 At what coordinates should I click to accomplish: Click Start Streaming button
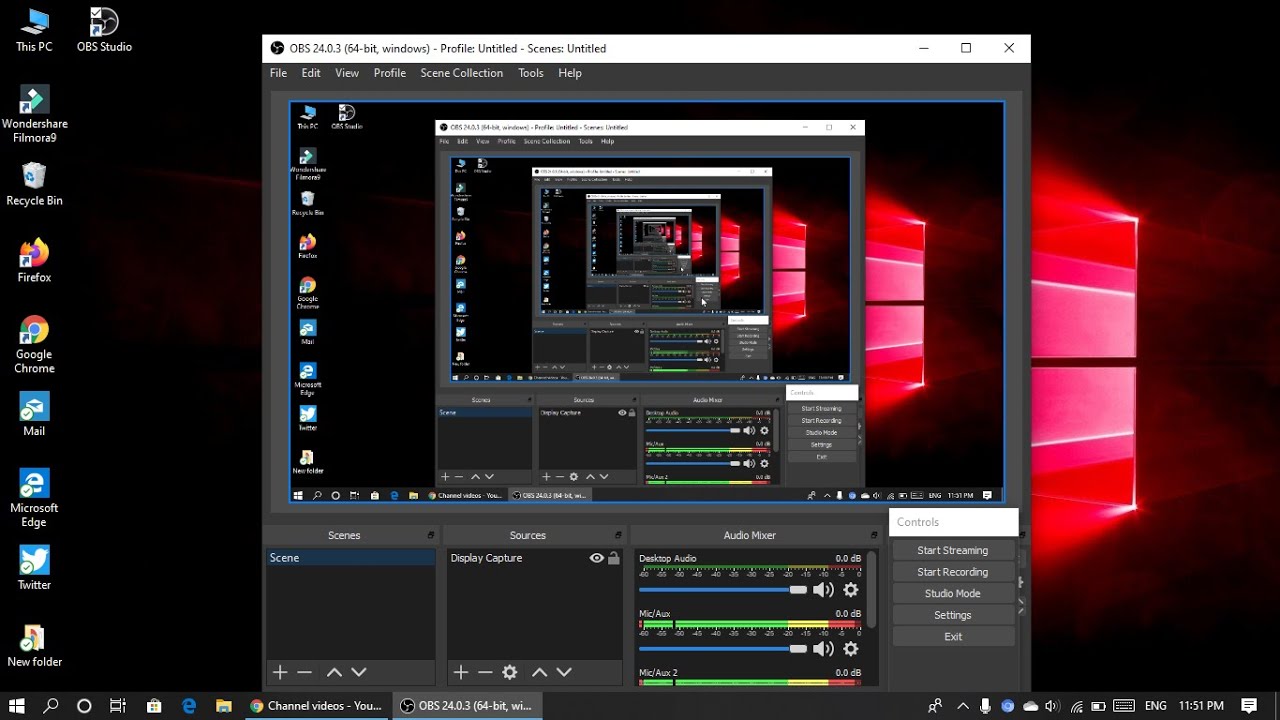coord(953,550)
